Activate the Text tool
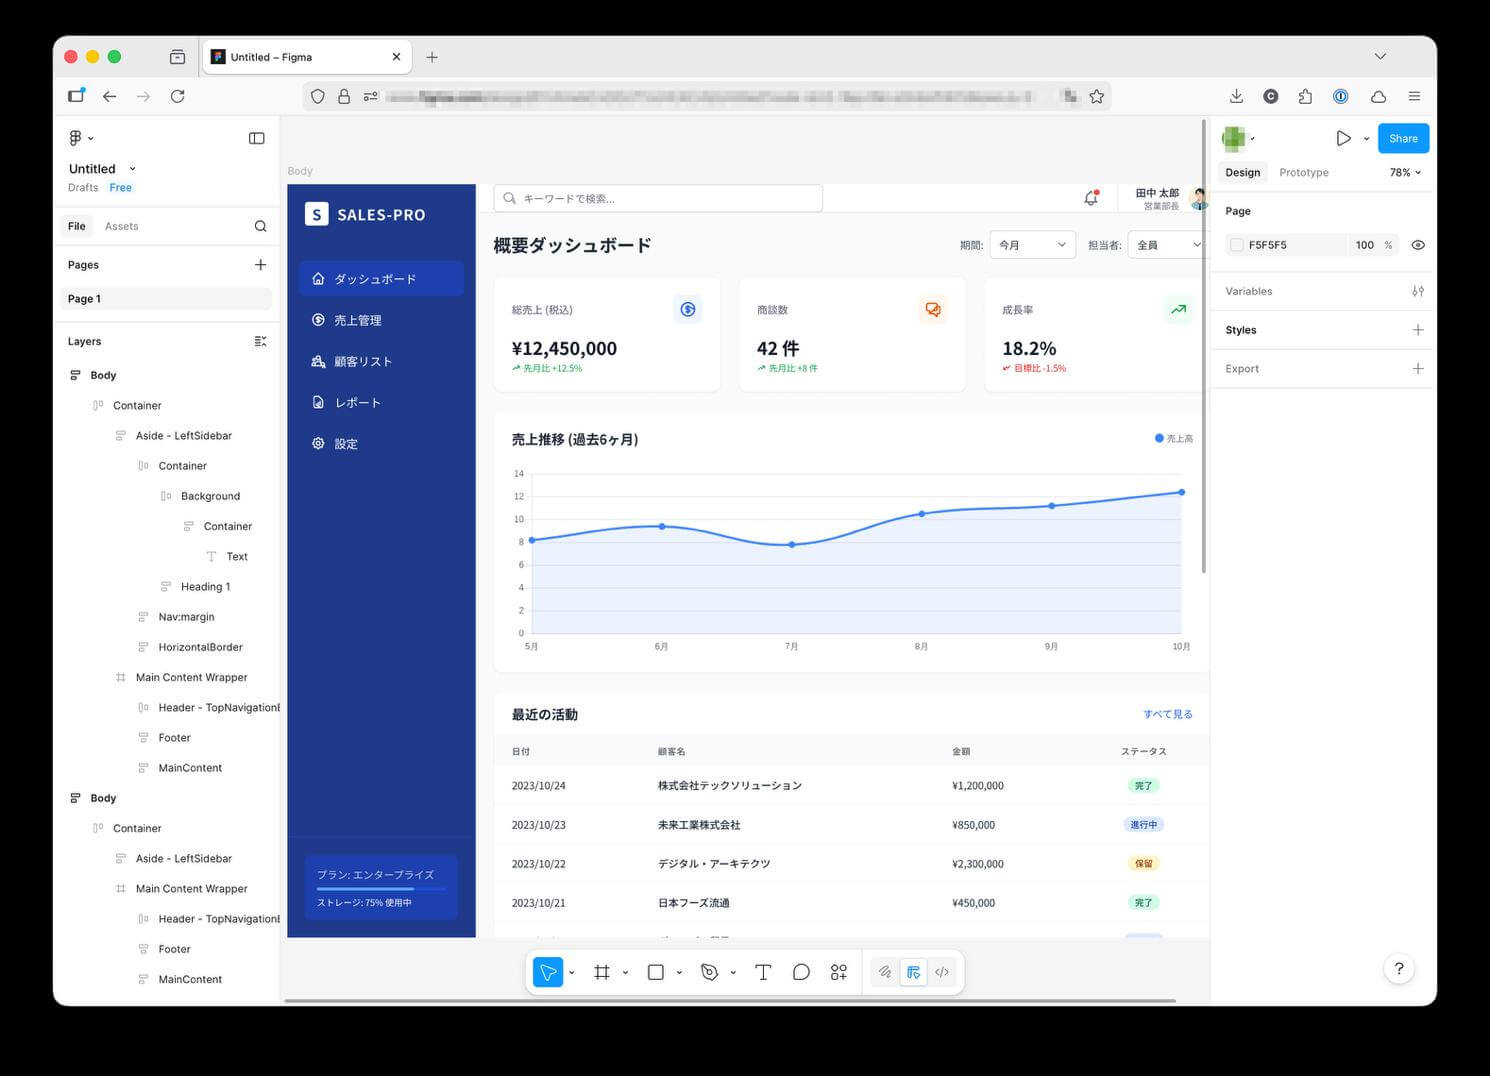This screenshot has width=1490, height=1076. coord(763,972)
